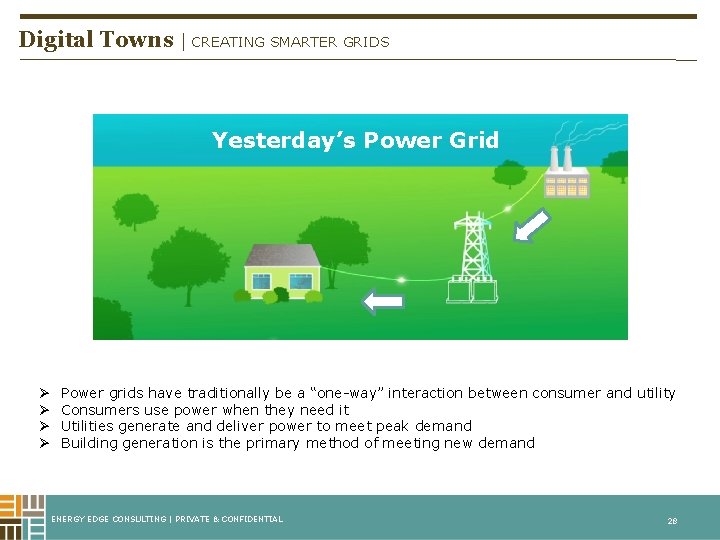Click the diagonal arrow near the factory
The height and width of the screenshot is (540, 720).
click(531, 225)
